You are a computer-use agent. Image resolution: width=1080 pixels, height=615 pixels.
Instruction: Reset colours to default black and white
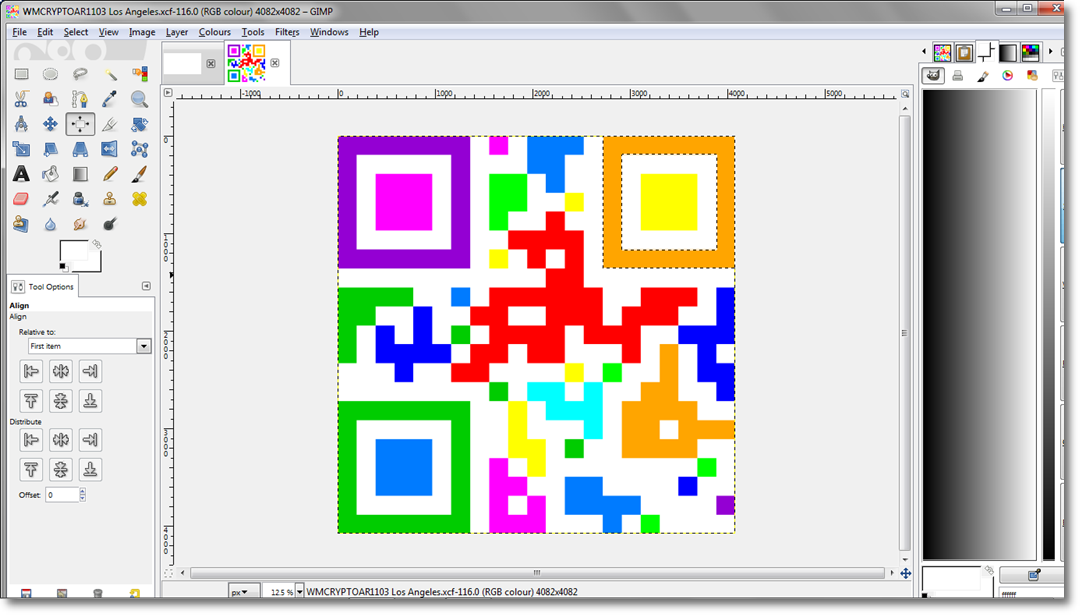point(63,267)
